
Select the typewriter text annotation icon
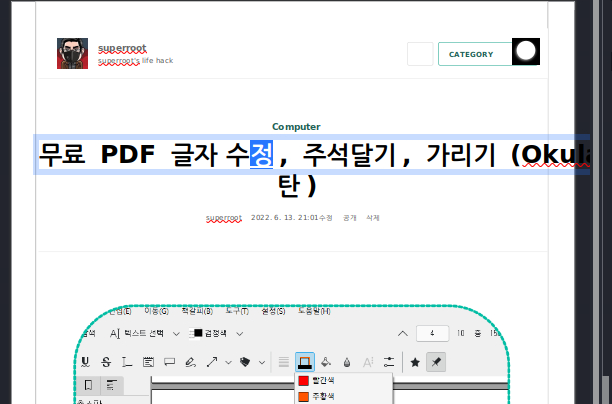pyautogui.click(x=127, y=362)
